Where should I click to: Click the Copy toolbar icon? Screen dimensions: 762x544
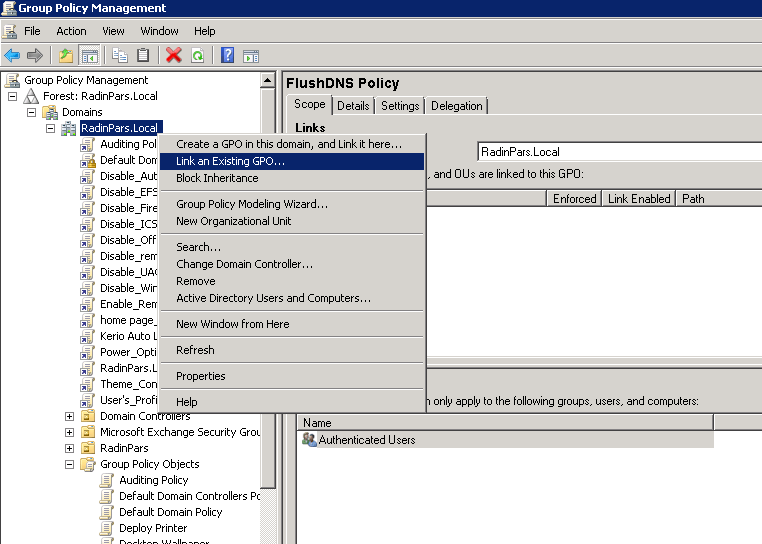point(120,56)
